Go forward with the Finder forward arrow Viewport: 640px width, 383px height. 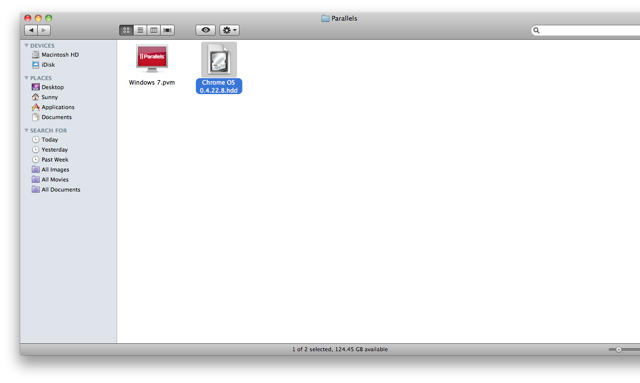coord(44,30)
